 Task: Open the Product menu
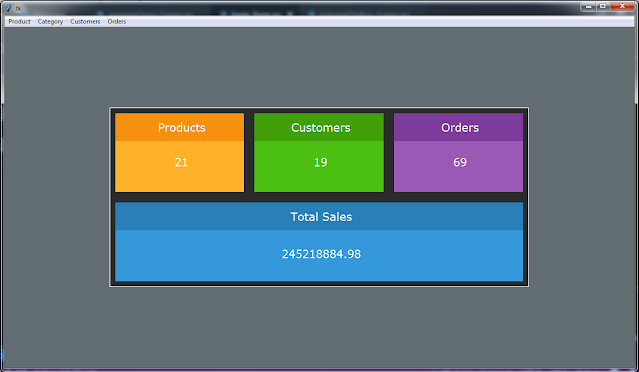[x=19, y=22]
